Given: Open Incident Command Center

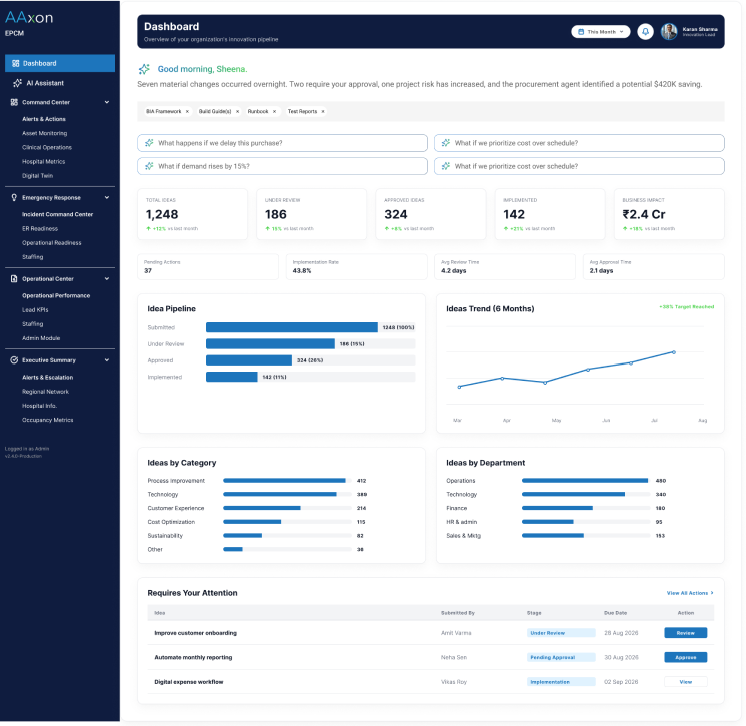Looking at the screenshot, I should (58, 215).
